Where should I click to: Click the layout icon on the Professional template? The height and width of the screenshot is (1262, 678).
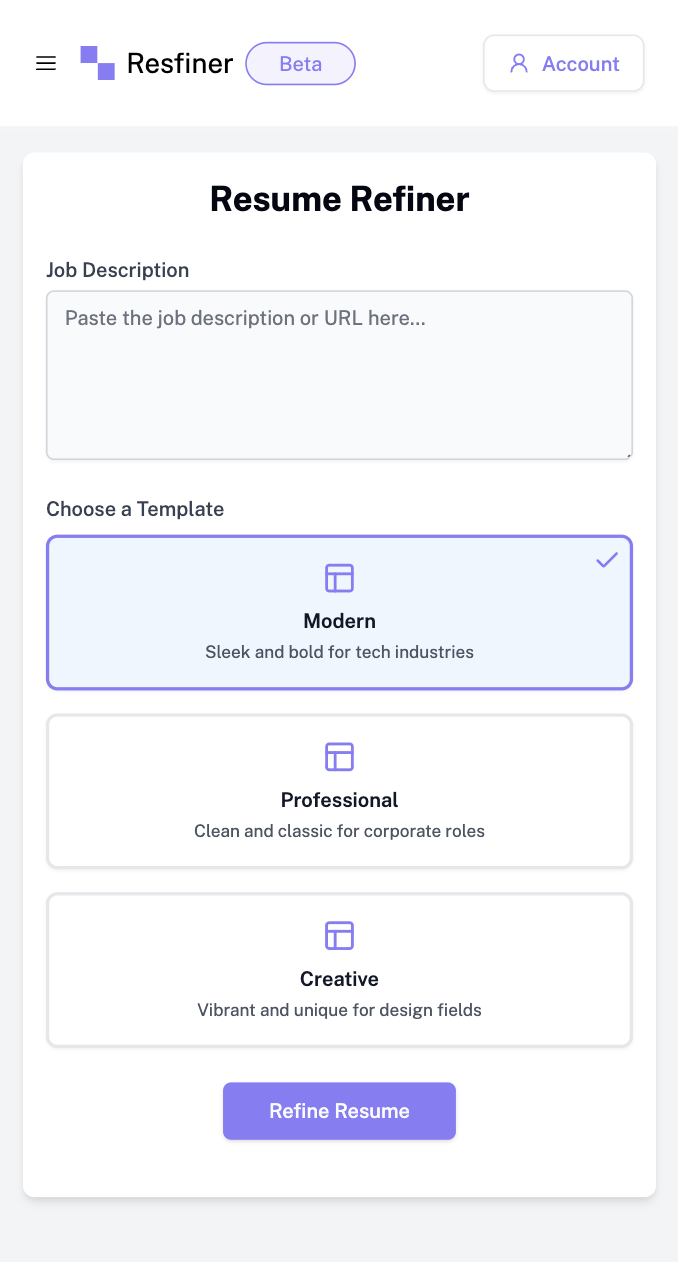pos(339,757)
